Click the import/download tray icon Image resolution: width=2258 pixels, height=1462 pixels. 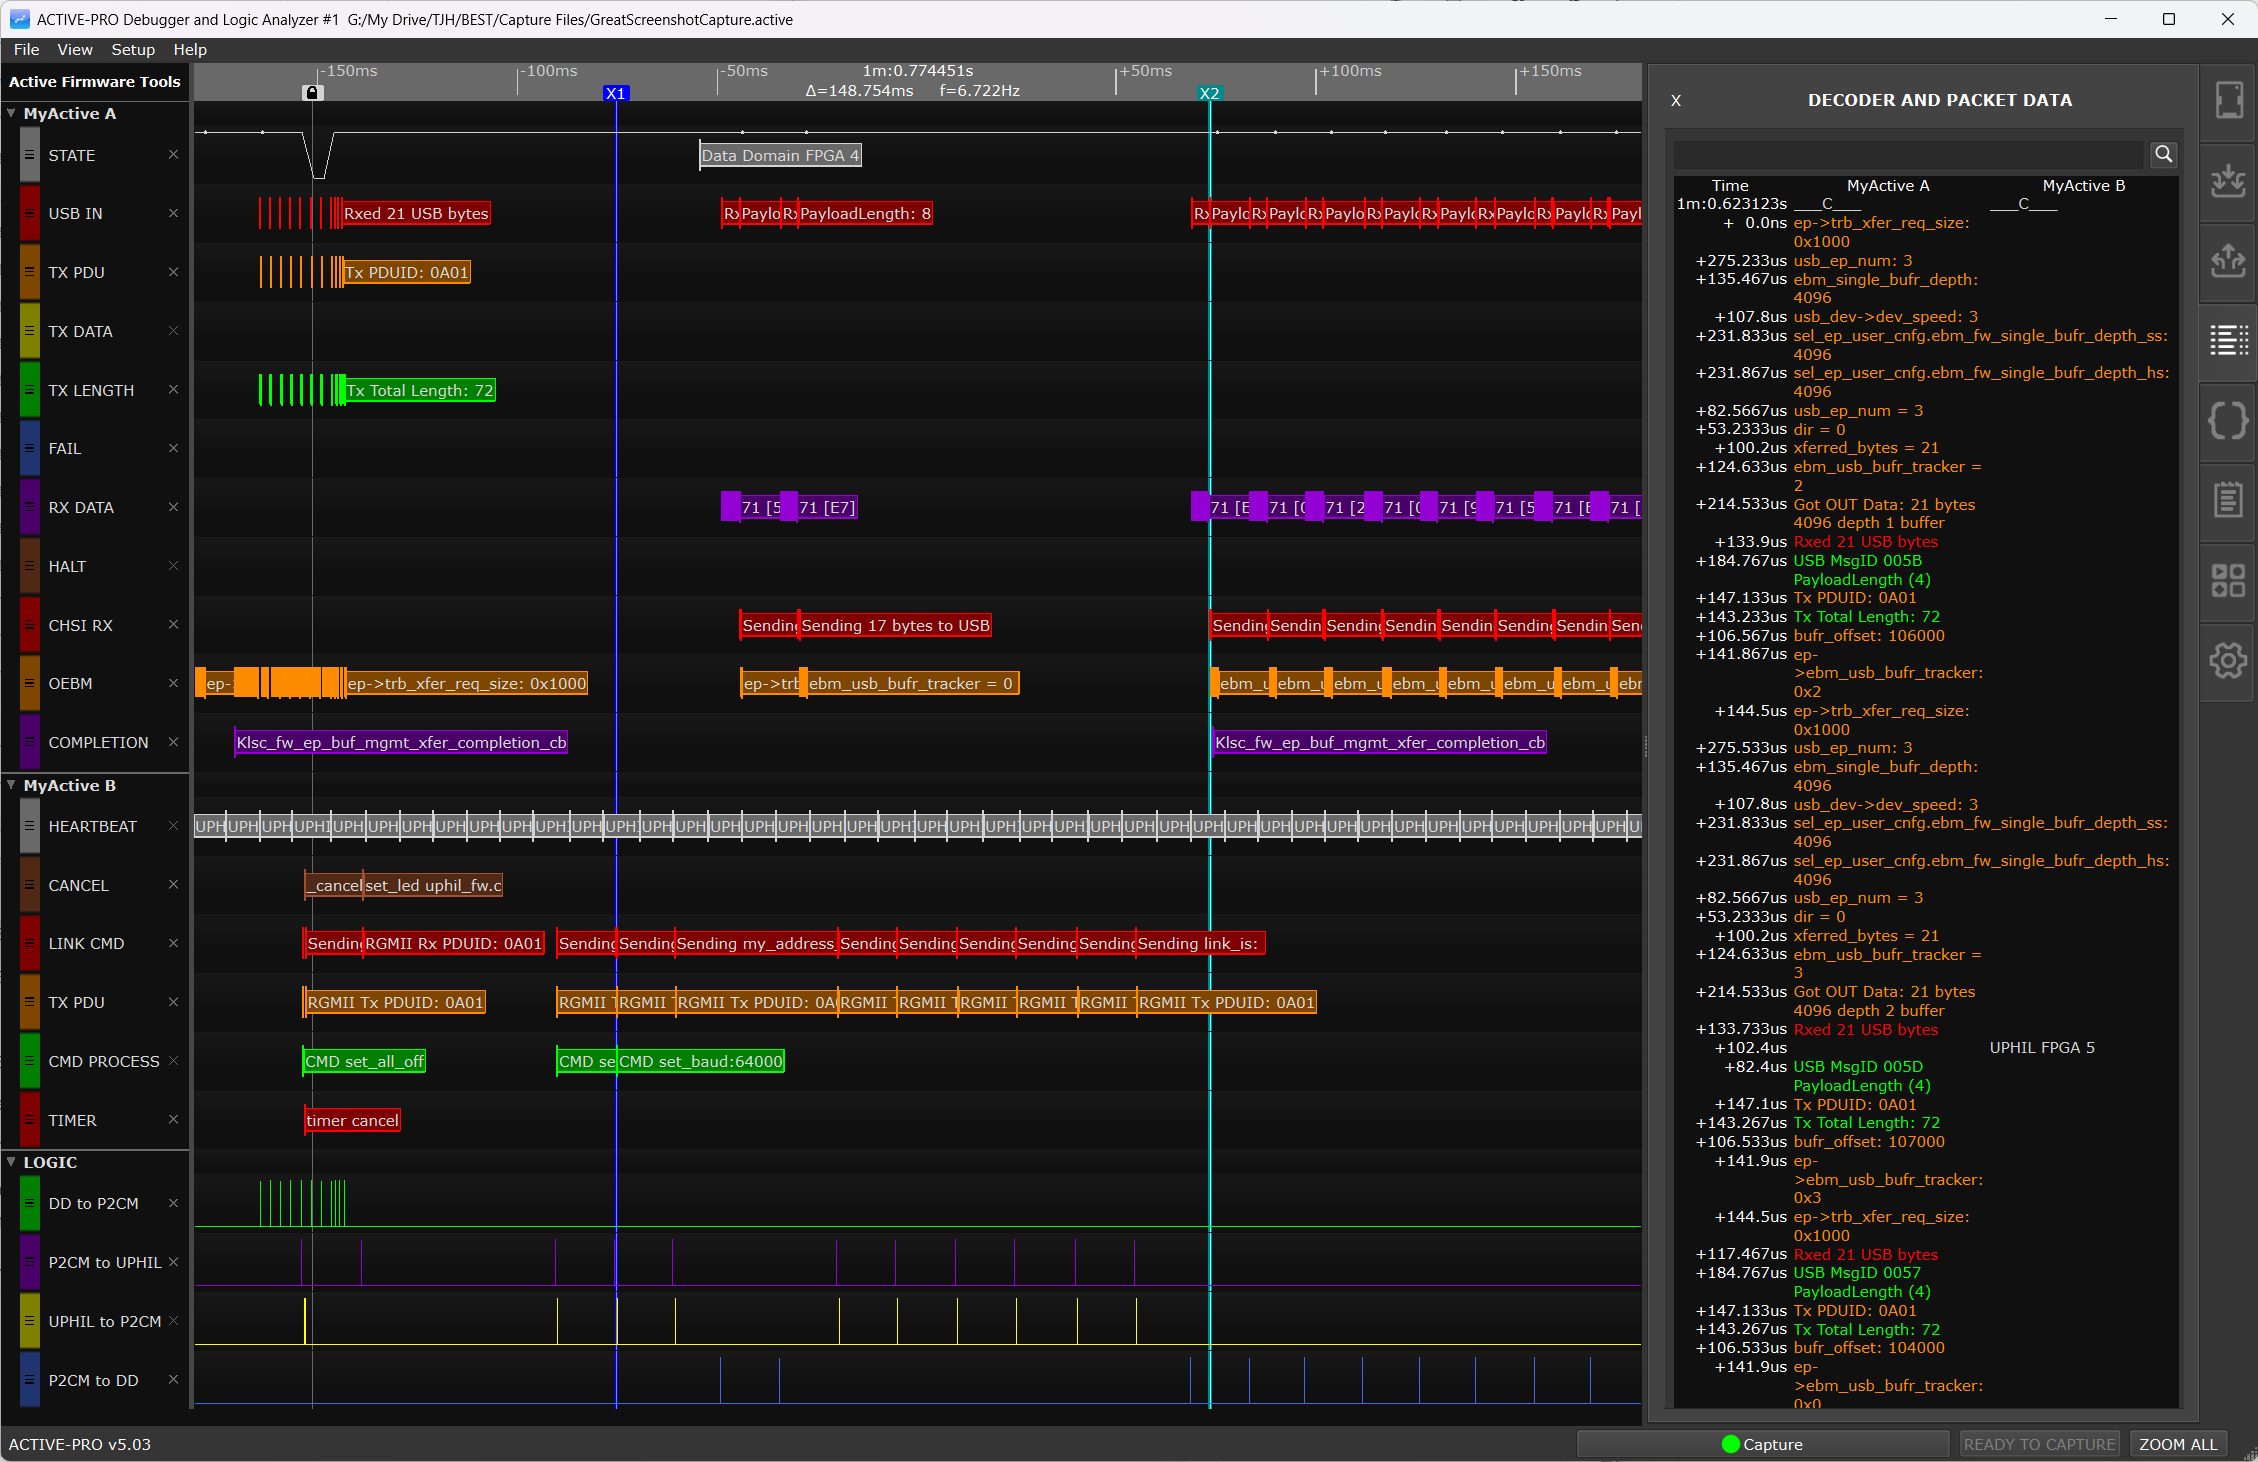click(2228, 180)
